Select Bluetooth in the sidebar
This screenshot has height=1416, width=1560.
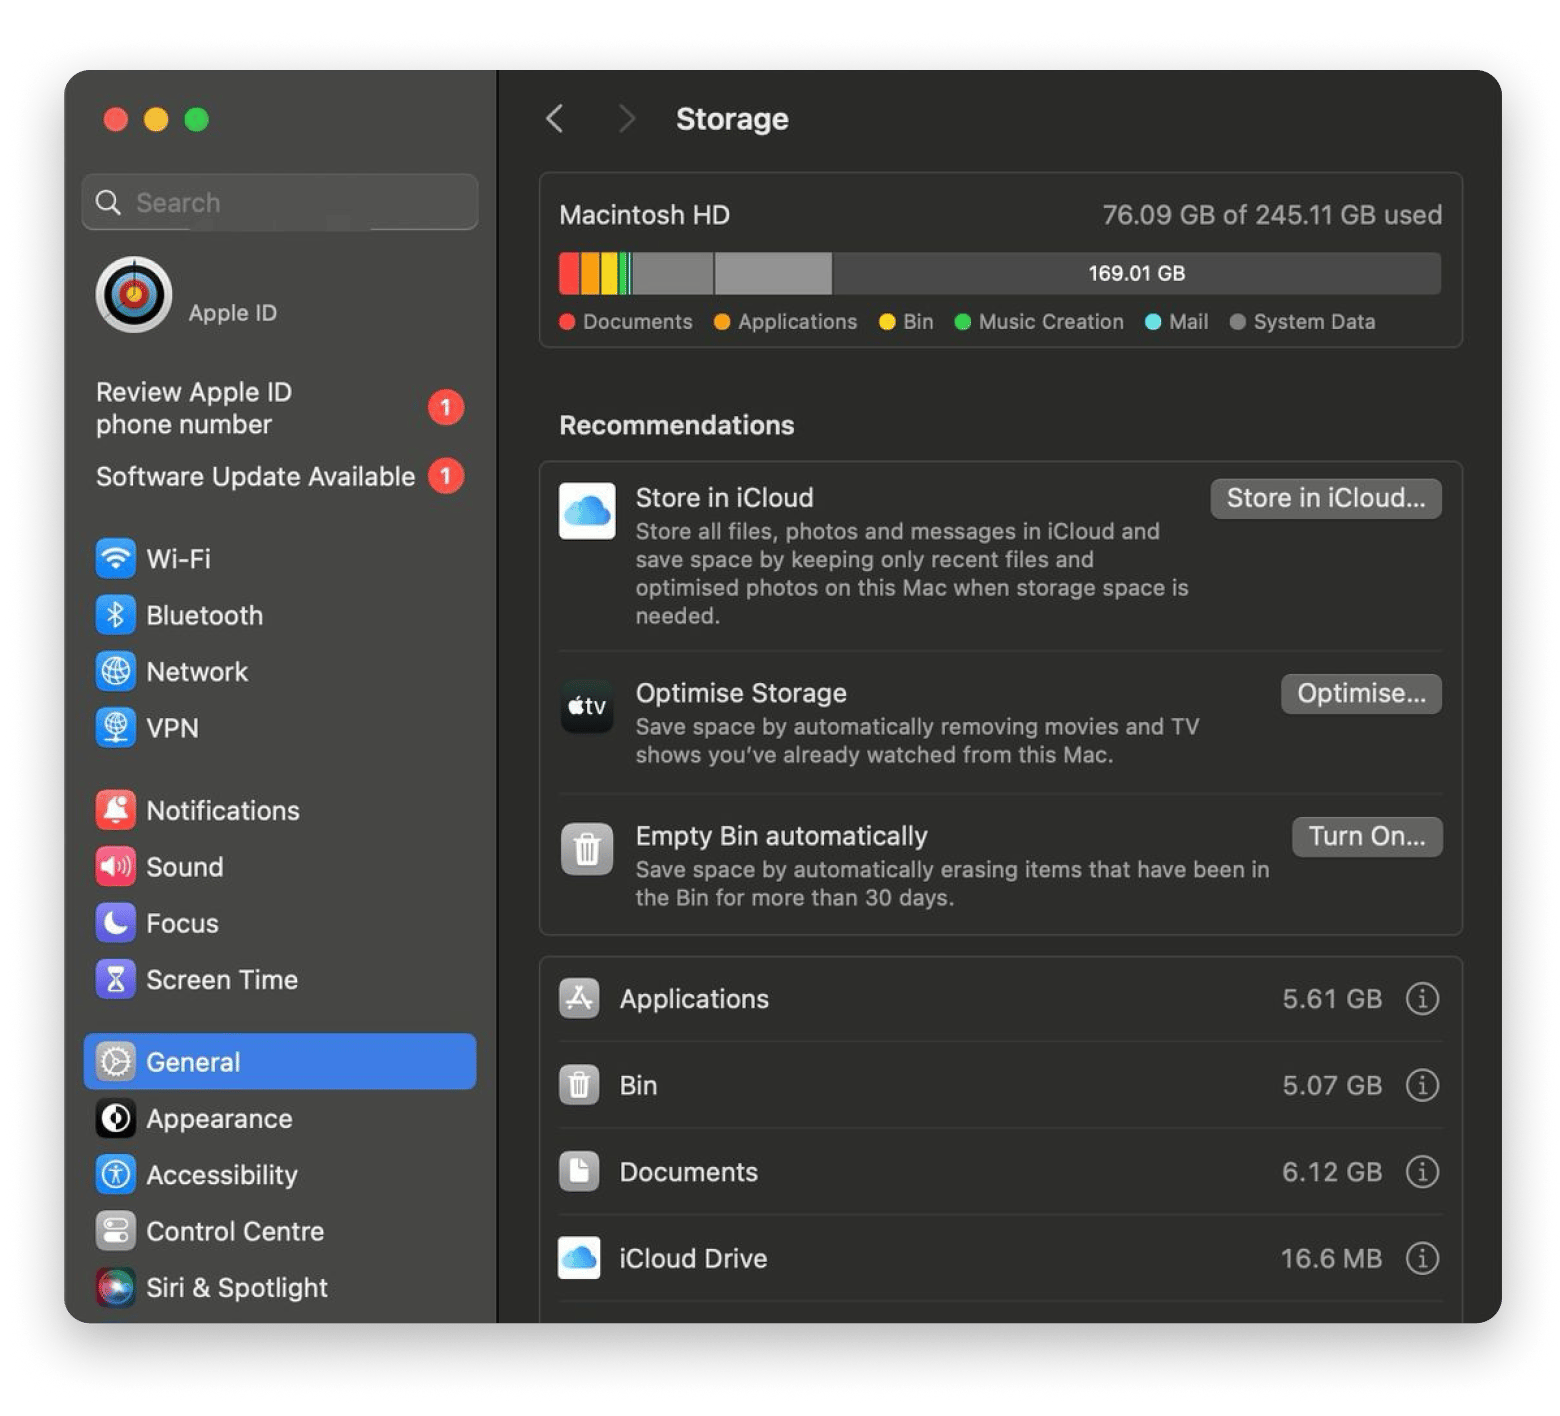point(279,615)
